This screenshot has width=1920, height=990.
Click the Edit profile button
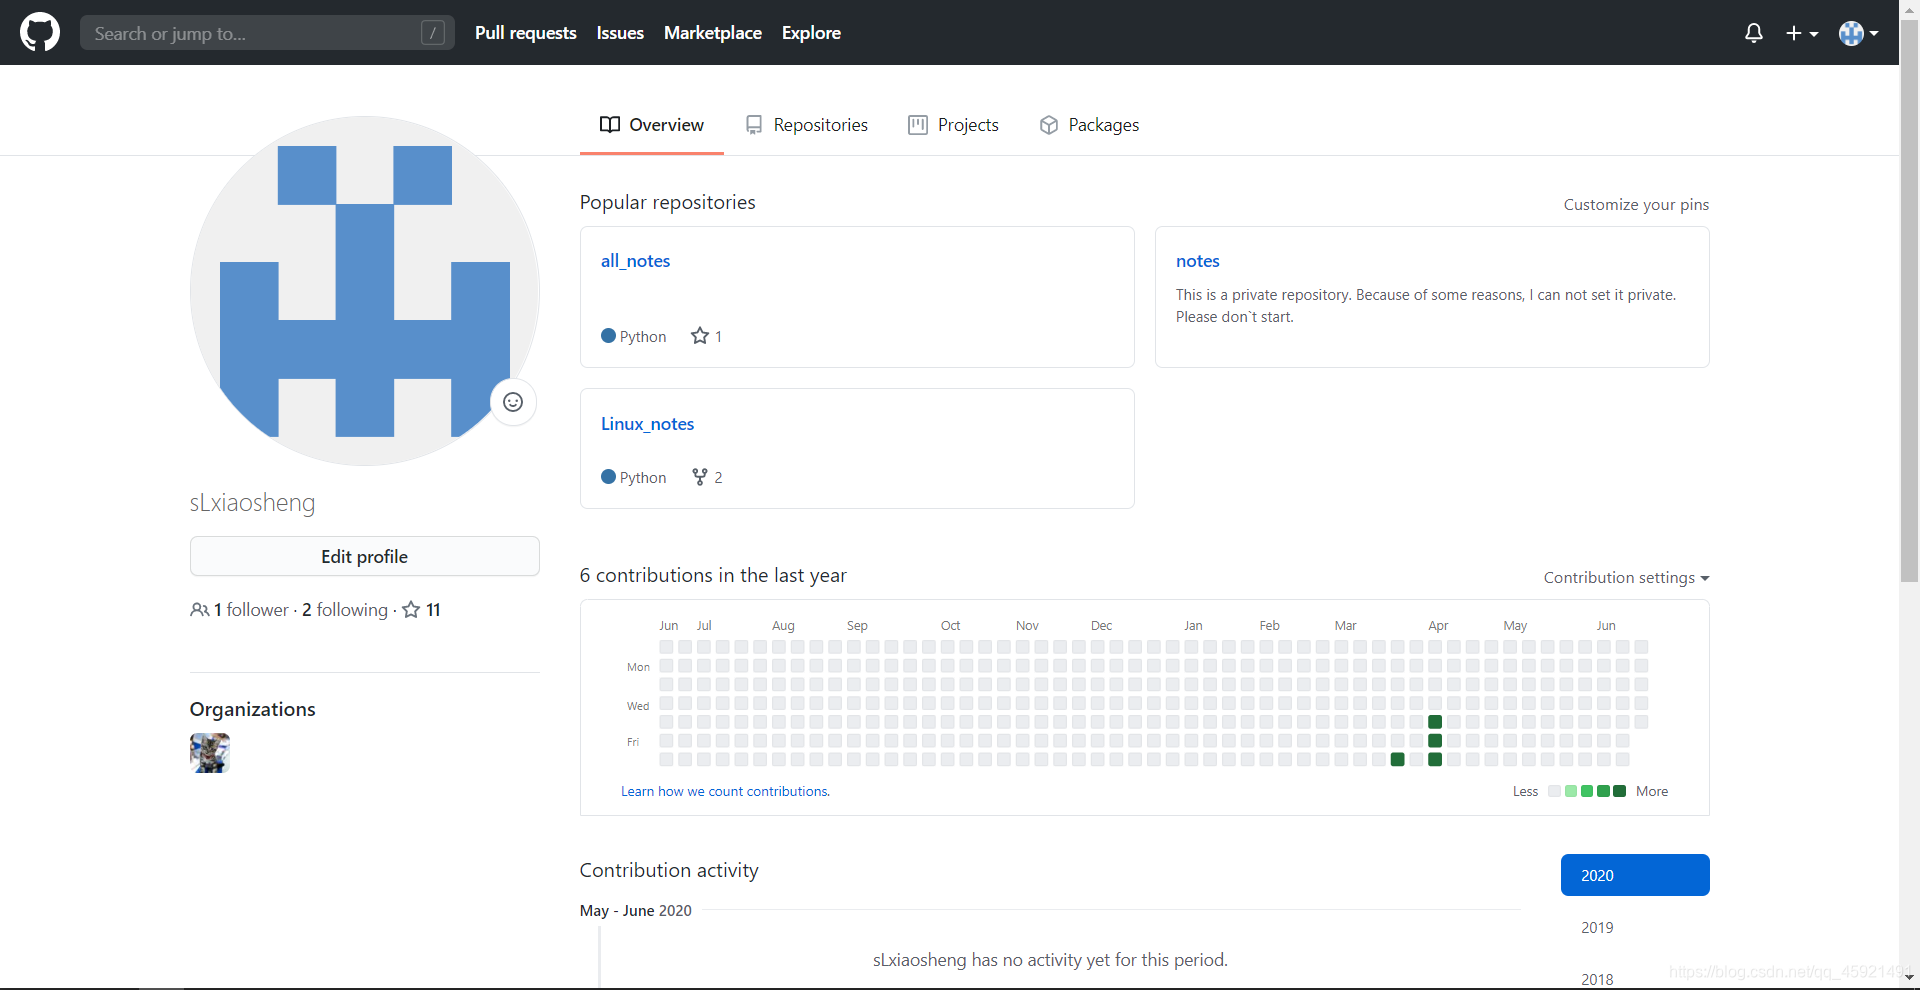coord(365,556)
